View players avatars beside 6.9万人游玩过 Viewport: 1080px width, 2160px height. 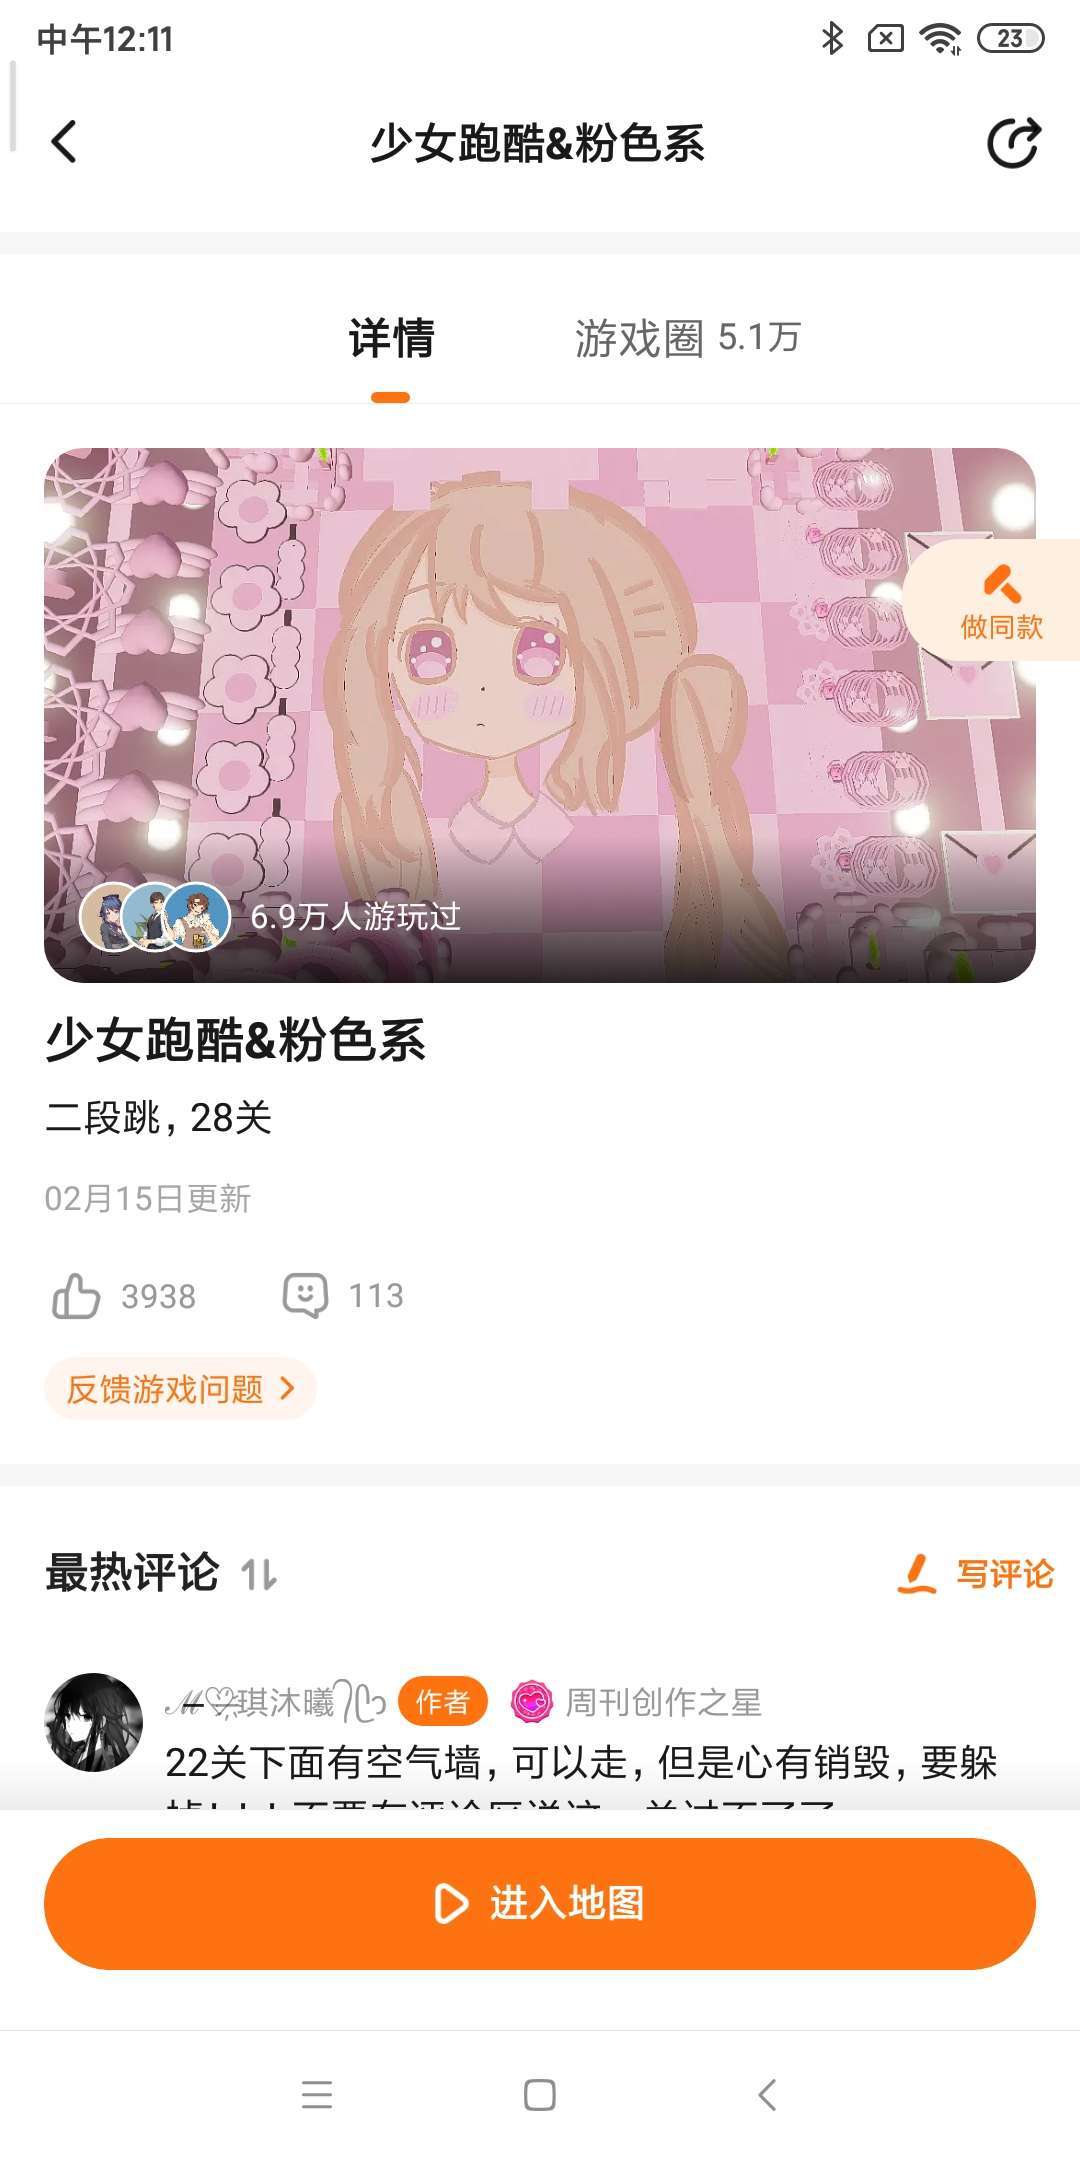point(155,916)
